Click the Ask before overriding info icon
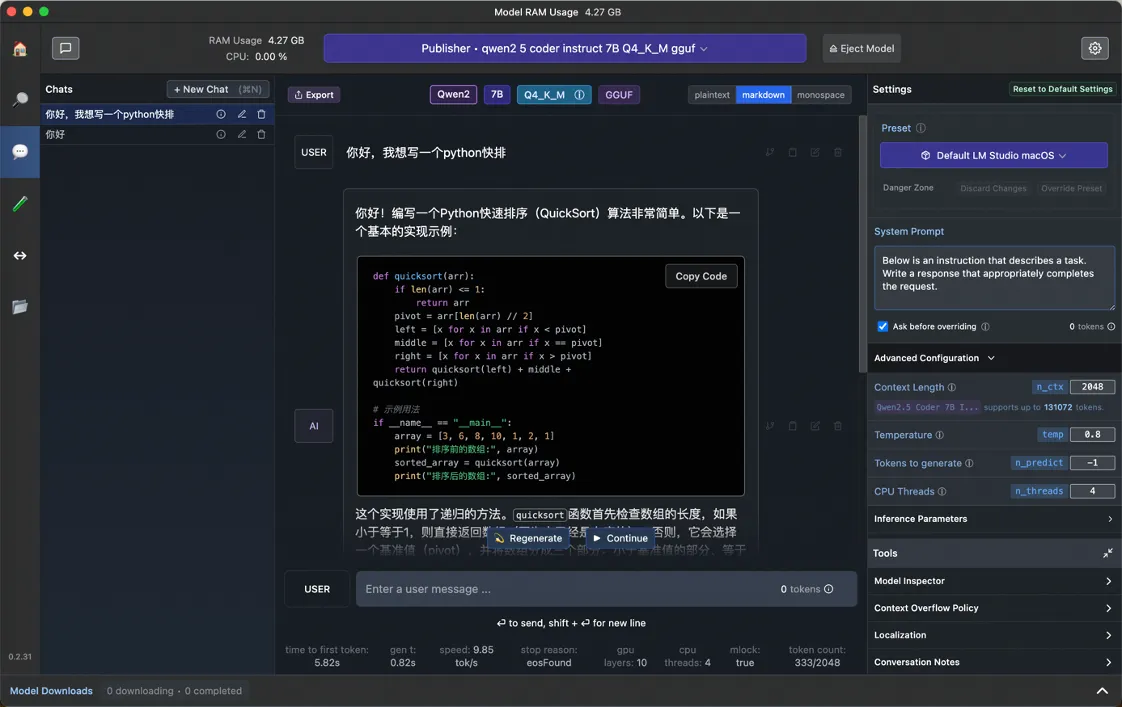 pos(985,326)
